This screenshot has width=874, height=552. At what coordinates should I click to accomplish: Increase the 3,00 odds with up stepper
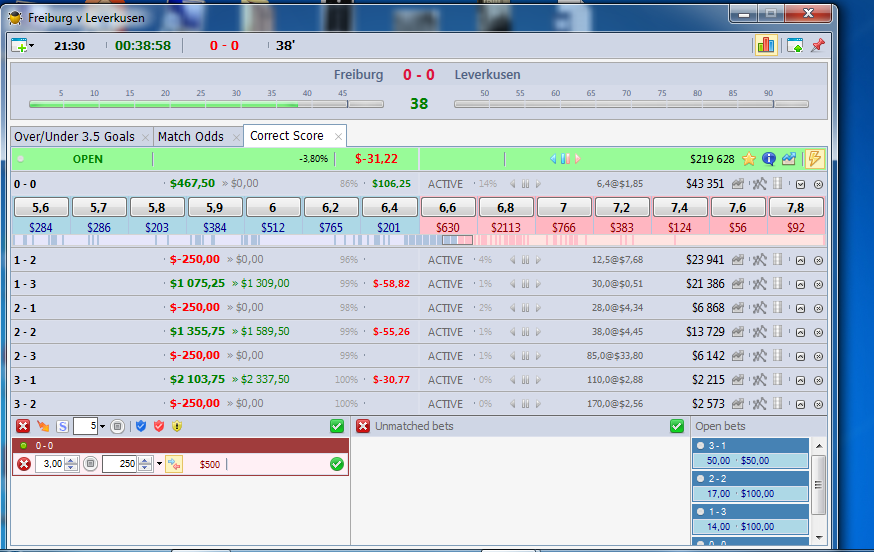(x=71, y=461)
